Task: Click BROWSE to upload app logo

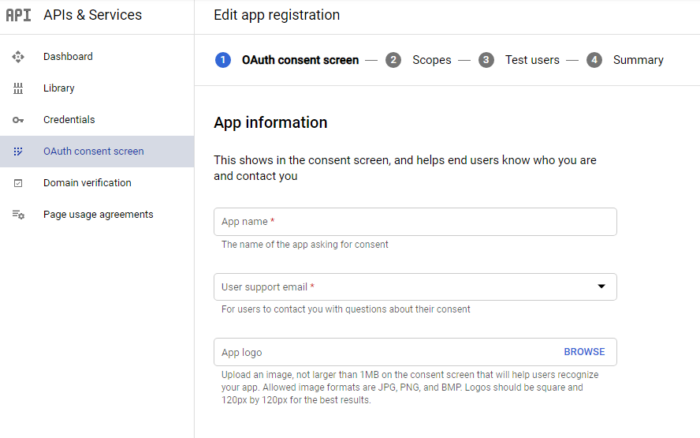Action: tap(584, 352)
